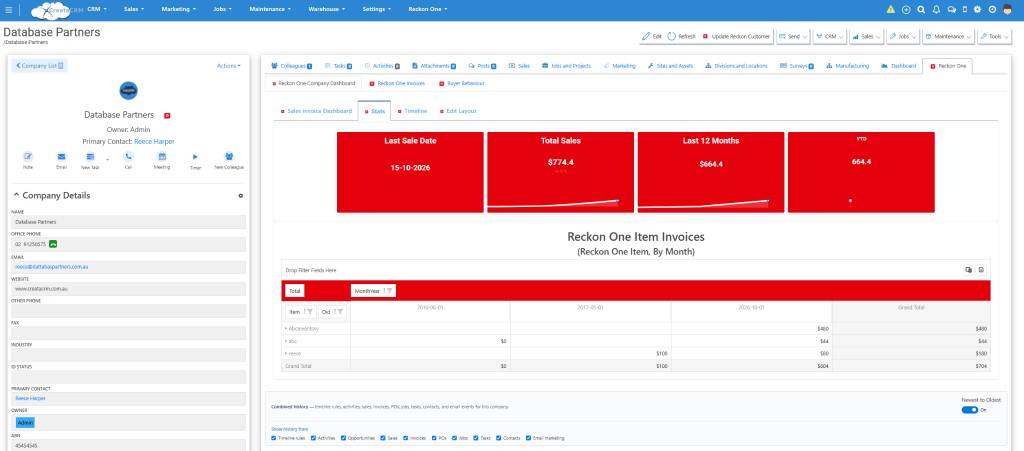The width and height of the screenshot is (1024, 451).
Task: Uncheck the Opportunities checkbox
Action: click(344, 438)
